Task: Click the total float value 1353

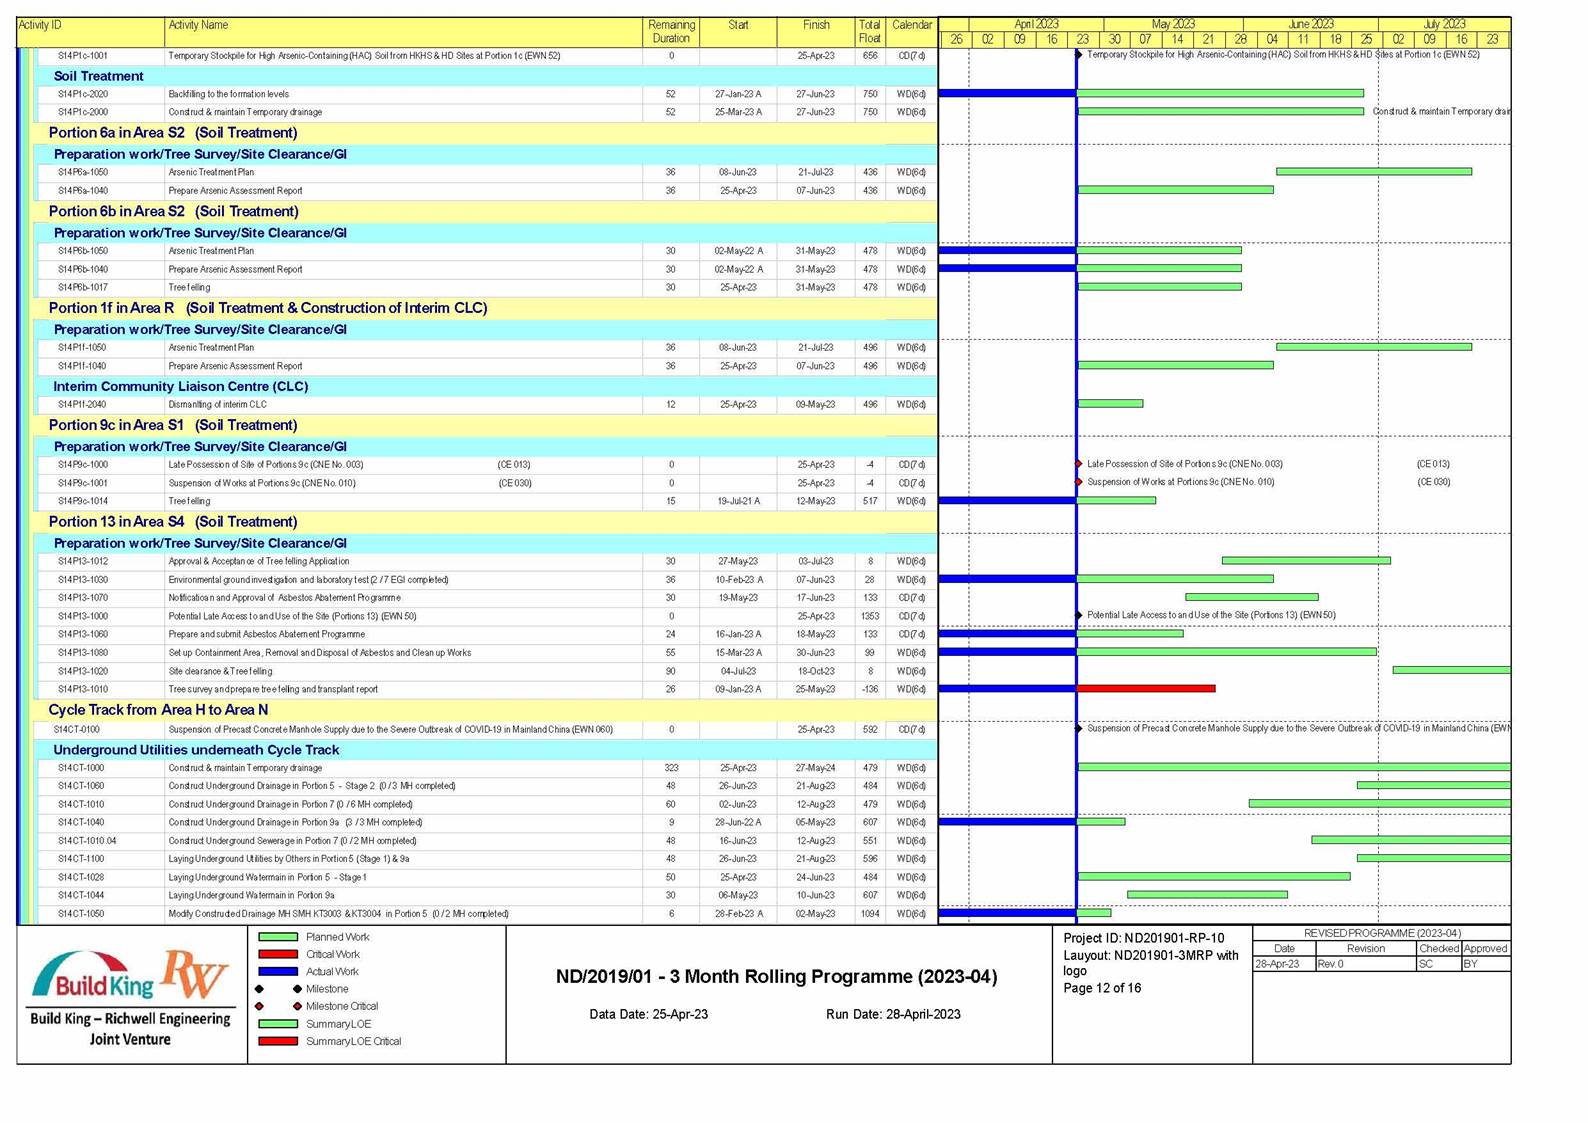Action: [870, 616]
